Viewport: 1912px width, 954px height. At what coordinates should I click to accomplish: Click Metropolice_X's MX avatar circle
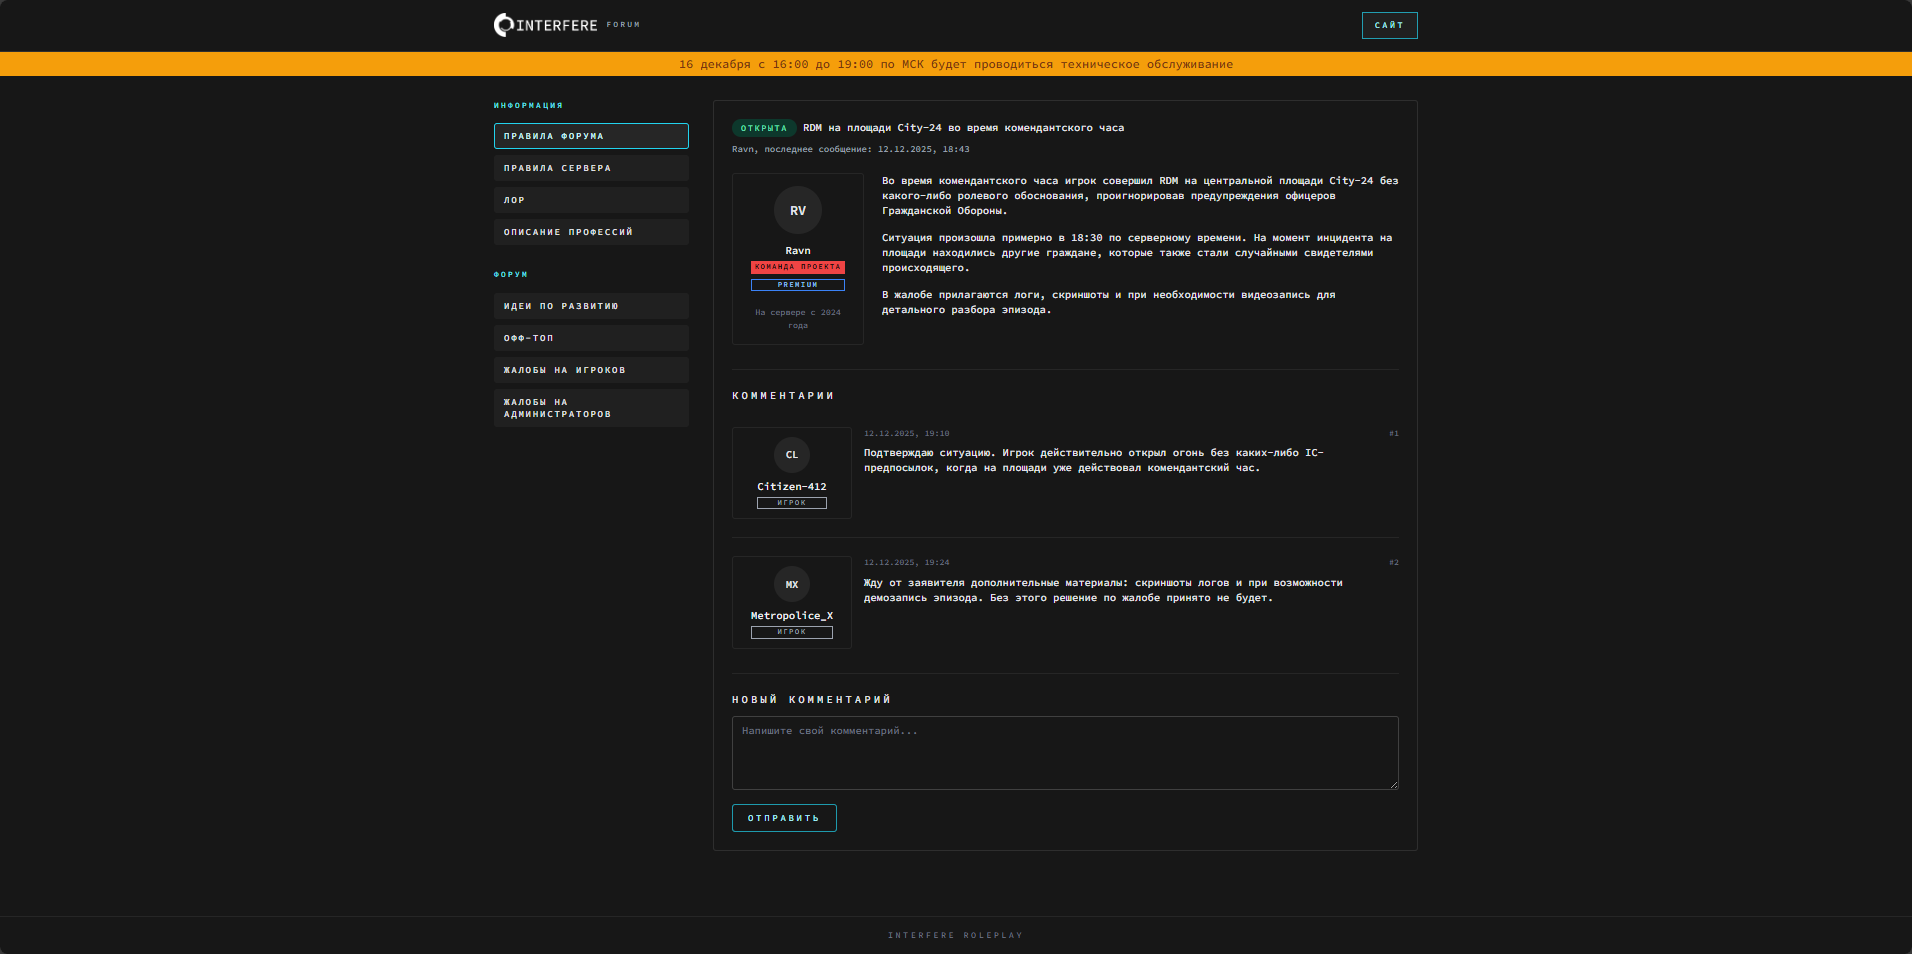pyautogui.click(x=791, y=585)
